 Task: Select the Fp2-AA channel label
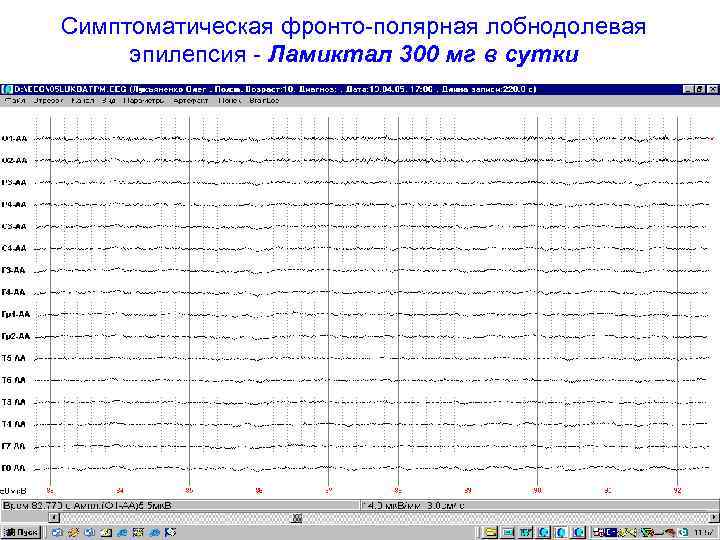16,336
